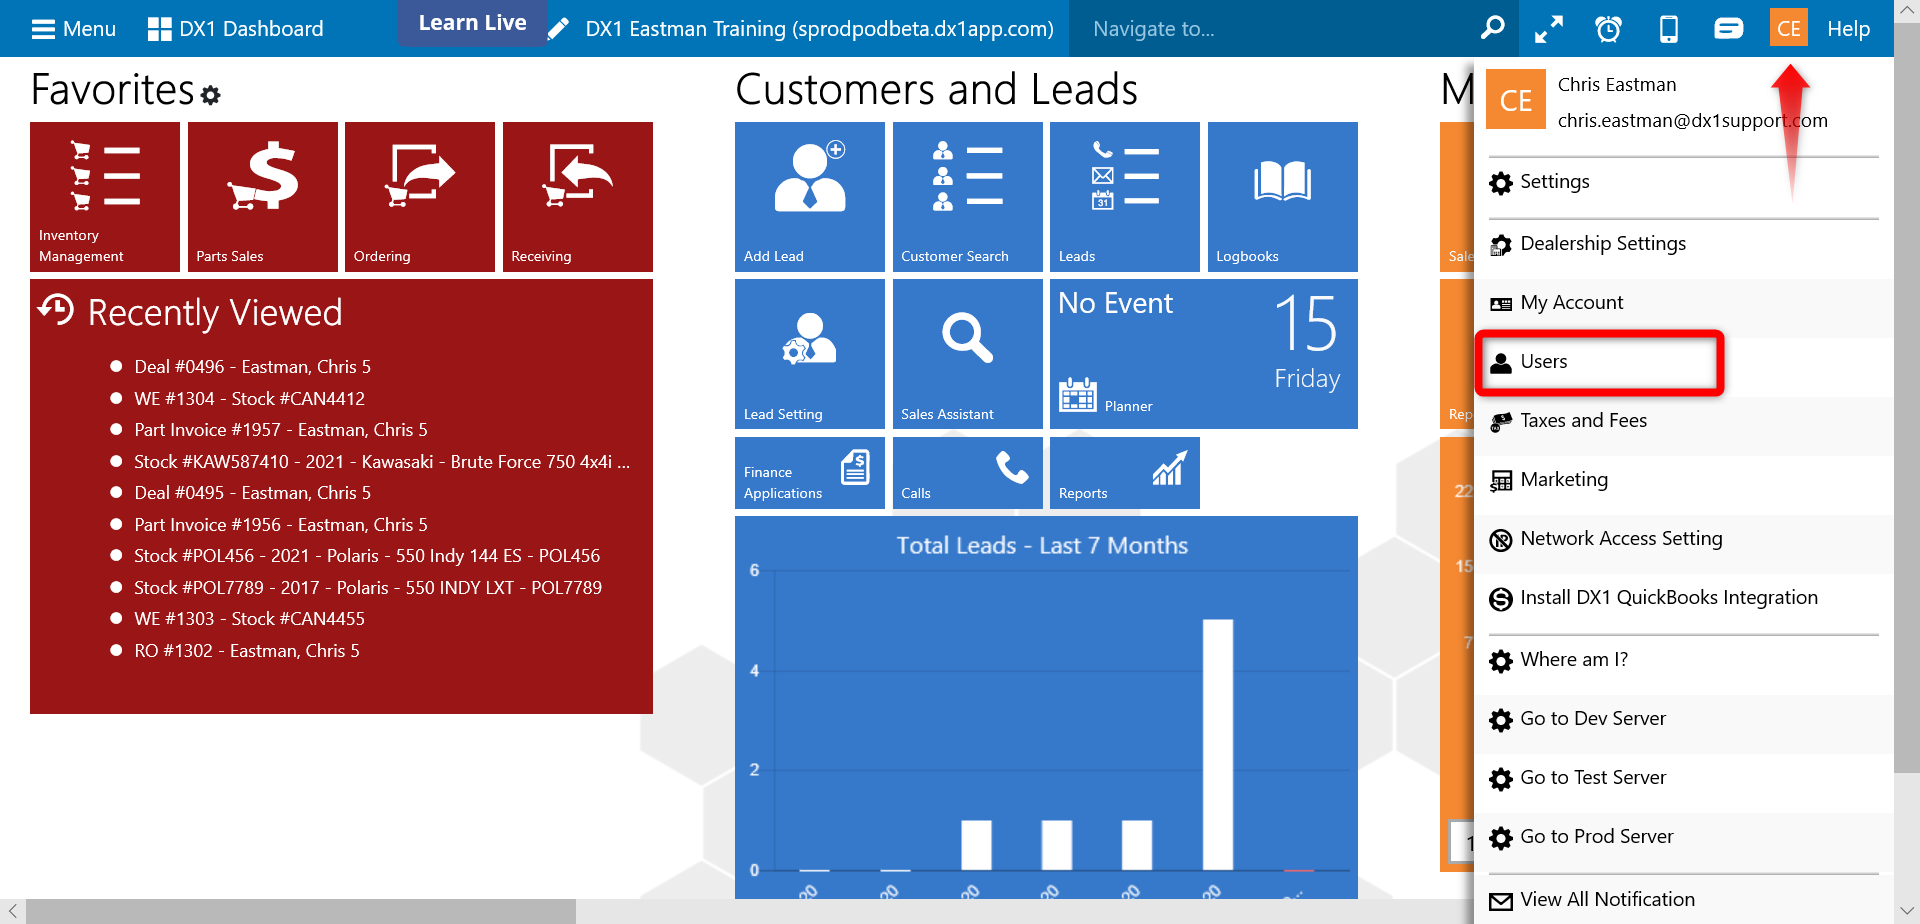Open RO #1302 - Eastman, Chris 5
The height and width of the screenshot is (924, 1920).
[247, 651]
